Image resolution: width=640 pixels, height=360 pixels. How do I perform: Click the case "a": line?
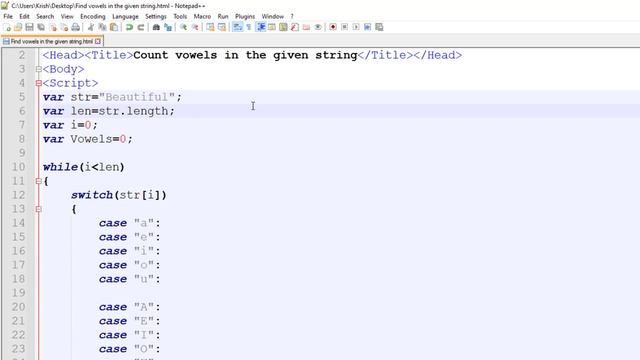(x=129, y=223)
